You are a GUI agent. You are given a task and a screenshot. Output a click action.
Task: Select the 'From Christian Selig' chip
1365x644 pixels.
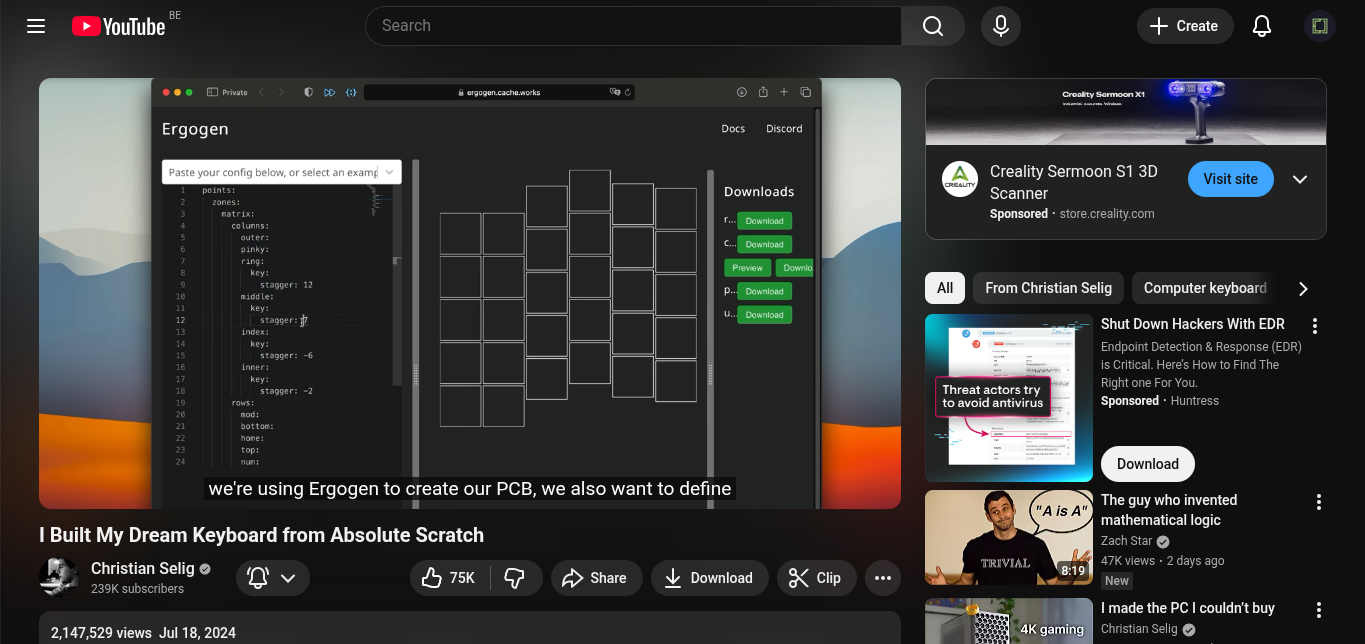click(x=1048, y=288)
